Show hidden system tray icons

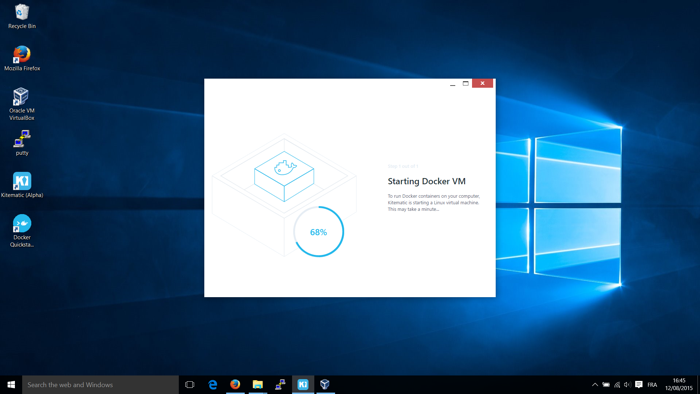(595, 385)
